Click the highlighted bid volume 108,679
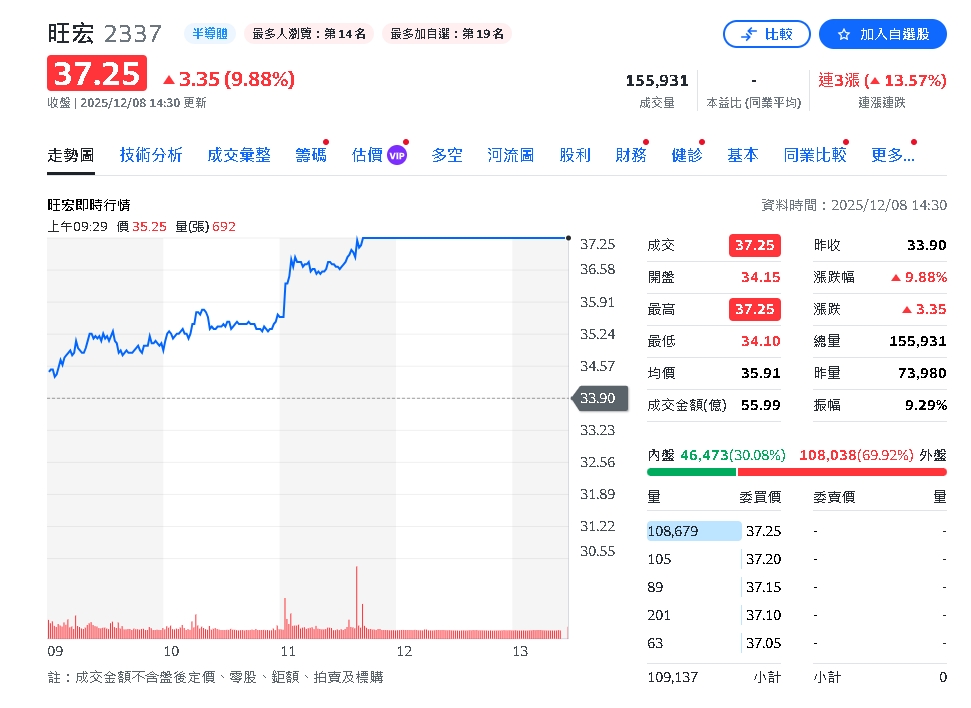This screenshot has height=708, width=971. pyautogui.click(x=692, y=531)
